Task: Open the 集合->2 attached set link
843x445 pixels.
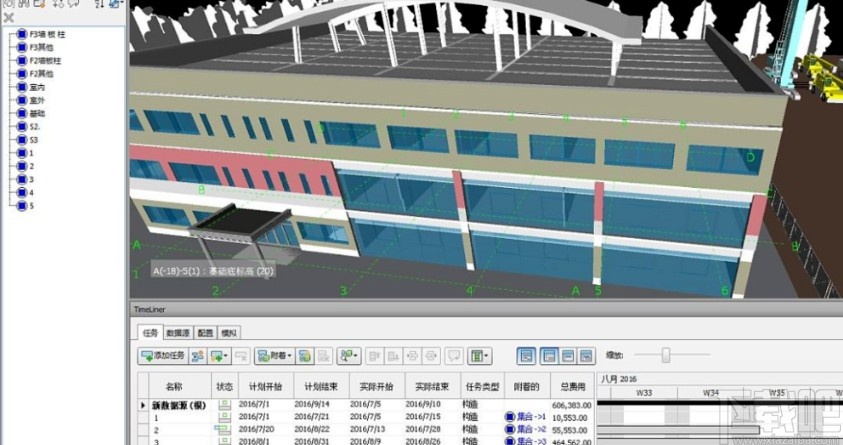Action: (x=526, y=429)
